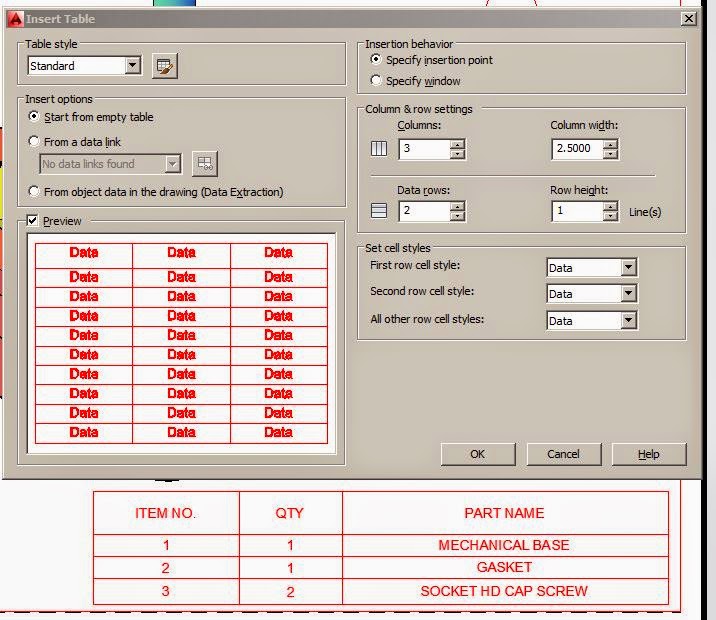This screenshot has width=716, height=620.
Task: Click the Column width 2.5000 field
Action: pos(577,149)
